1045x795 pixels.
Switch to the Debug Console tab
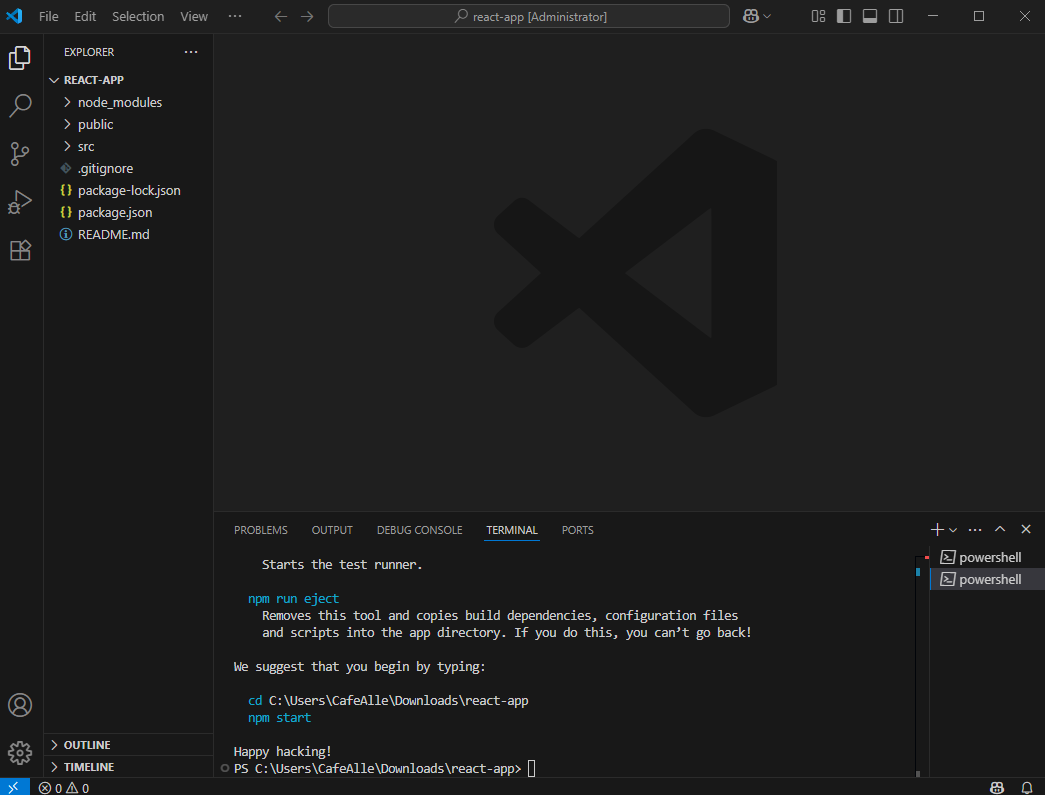(419, 530)
